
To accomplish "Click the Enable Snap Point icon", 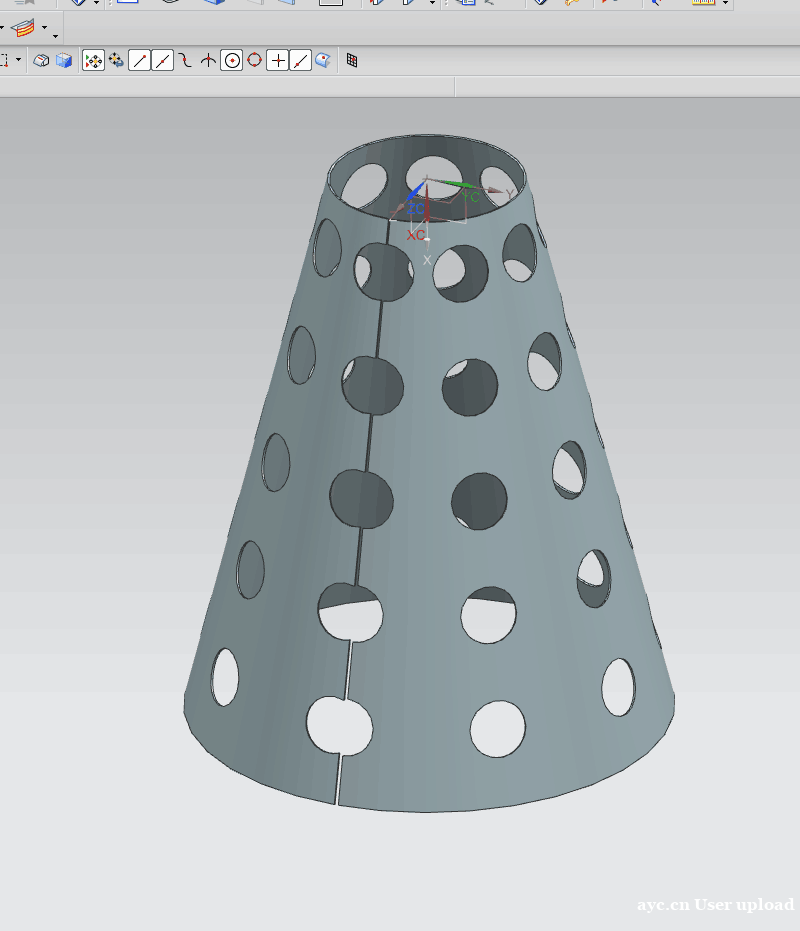I will (x=93, y=61).
